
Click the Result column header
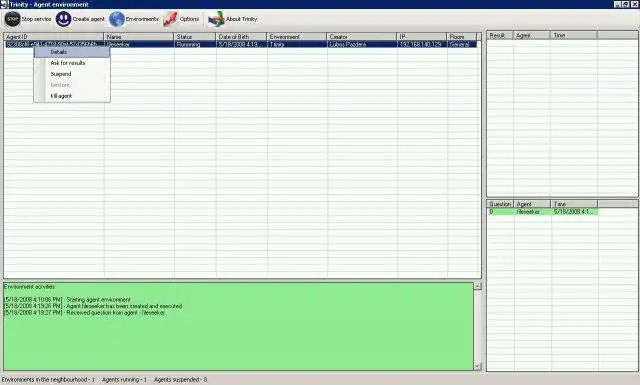pyautogui.click(x=500, y=35)
